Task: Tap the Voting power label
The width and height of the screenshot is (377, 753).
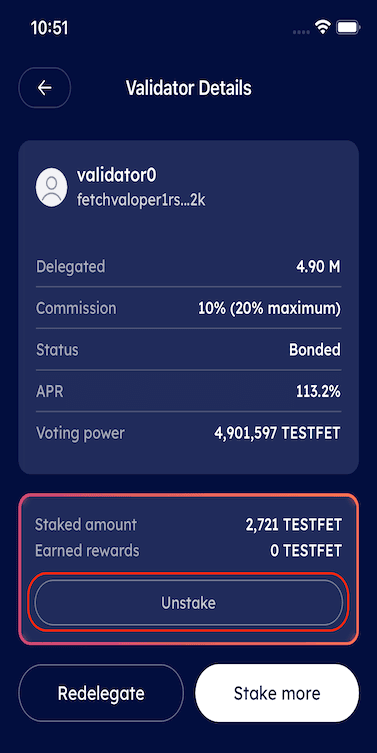Action: pyautogui.click(x=80, y=434)
